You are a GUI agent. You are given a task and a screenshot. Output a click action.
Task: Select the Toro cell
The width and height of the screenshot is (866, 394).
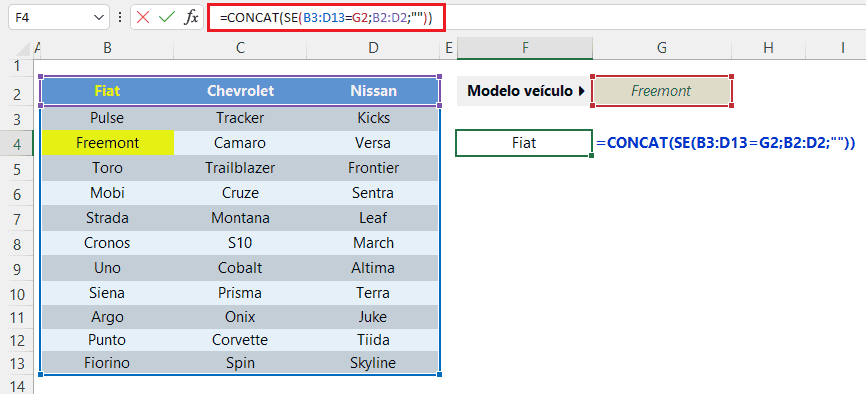108,168
